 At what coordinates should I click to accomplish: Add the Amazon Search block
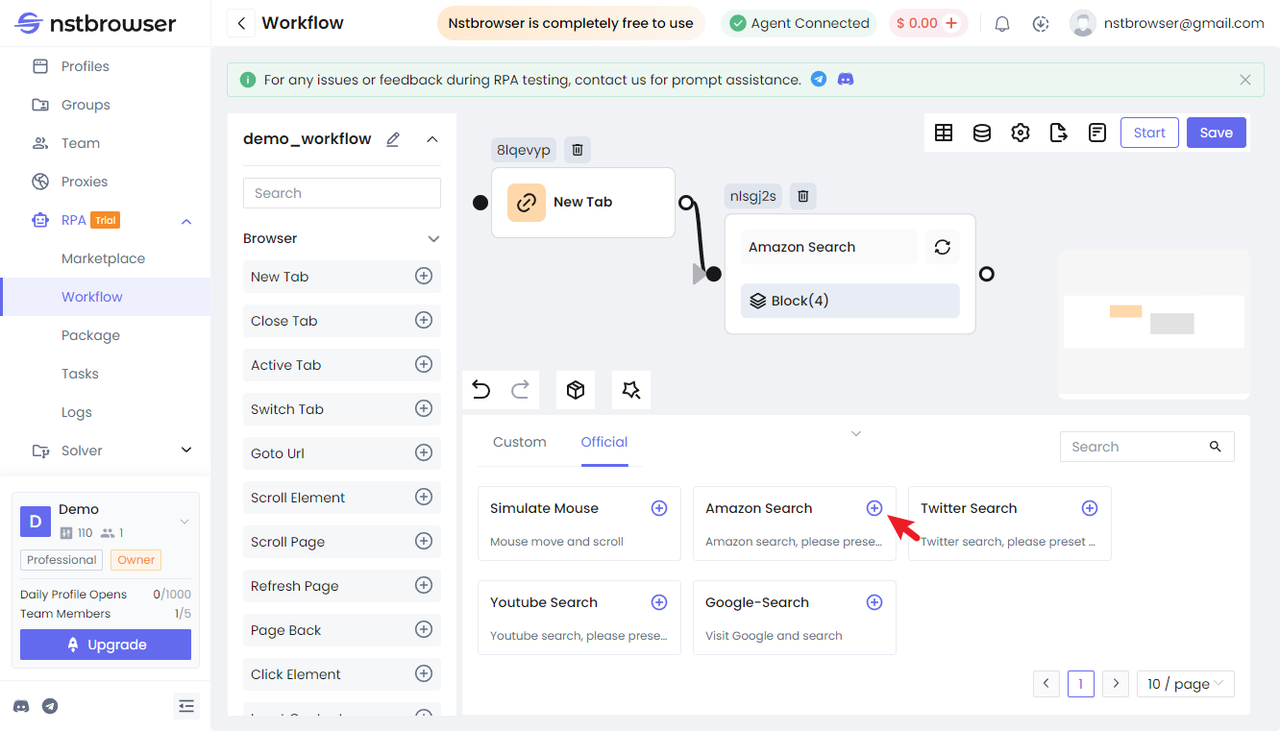pos(874,508)
